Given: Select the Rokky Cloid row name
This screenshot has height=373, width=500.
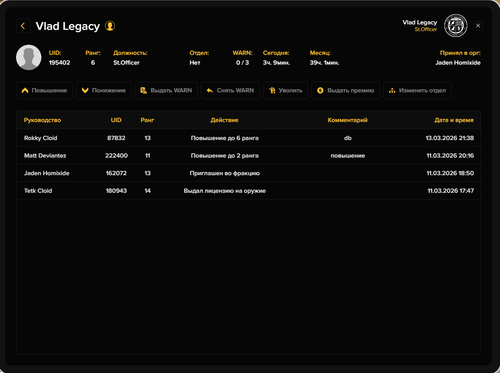Looking at the screenshot, I should 40,138.
